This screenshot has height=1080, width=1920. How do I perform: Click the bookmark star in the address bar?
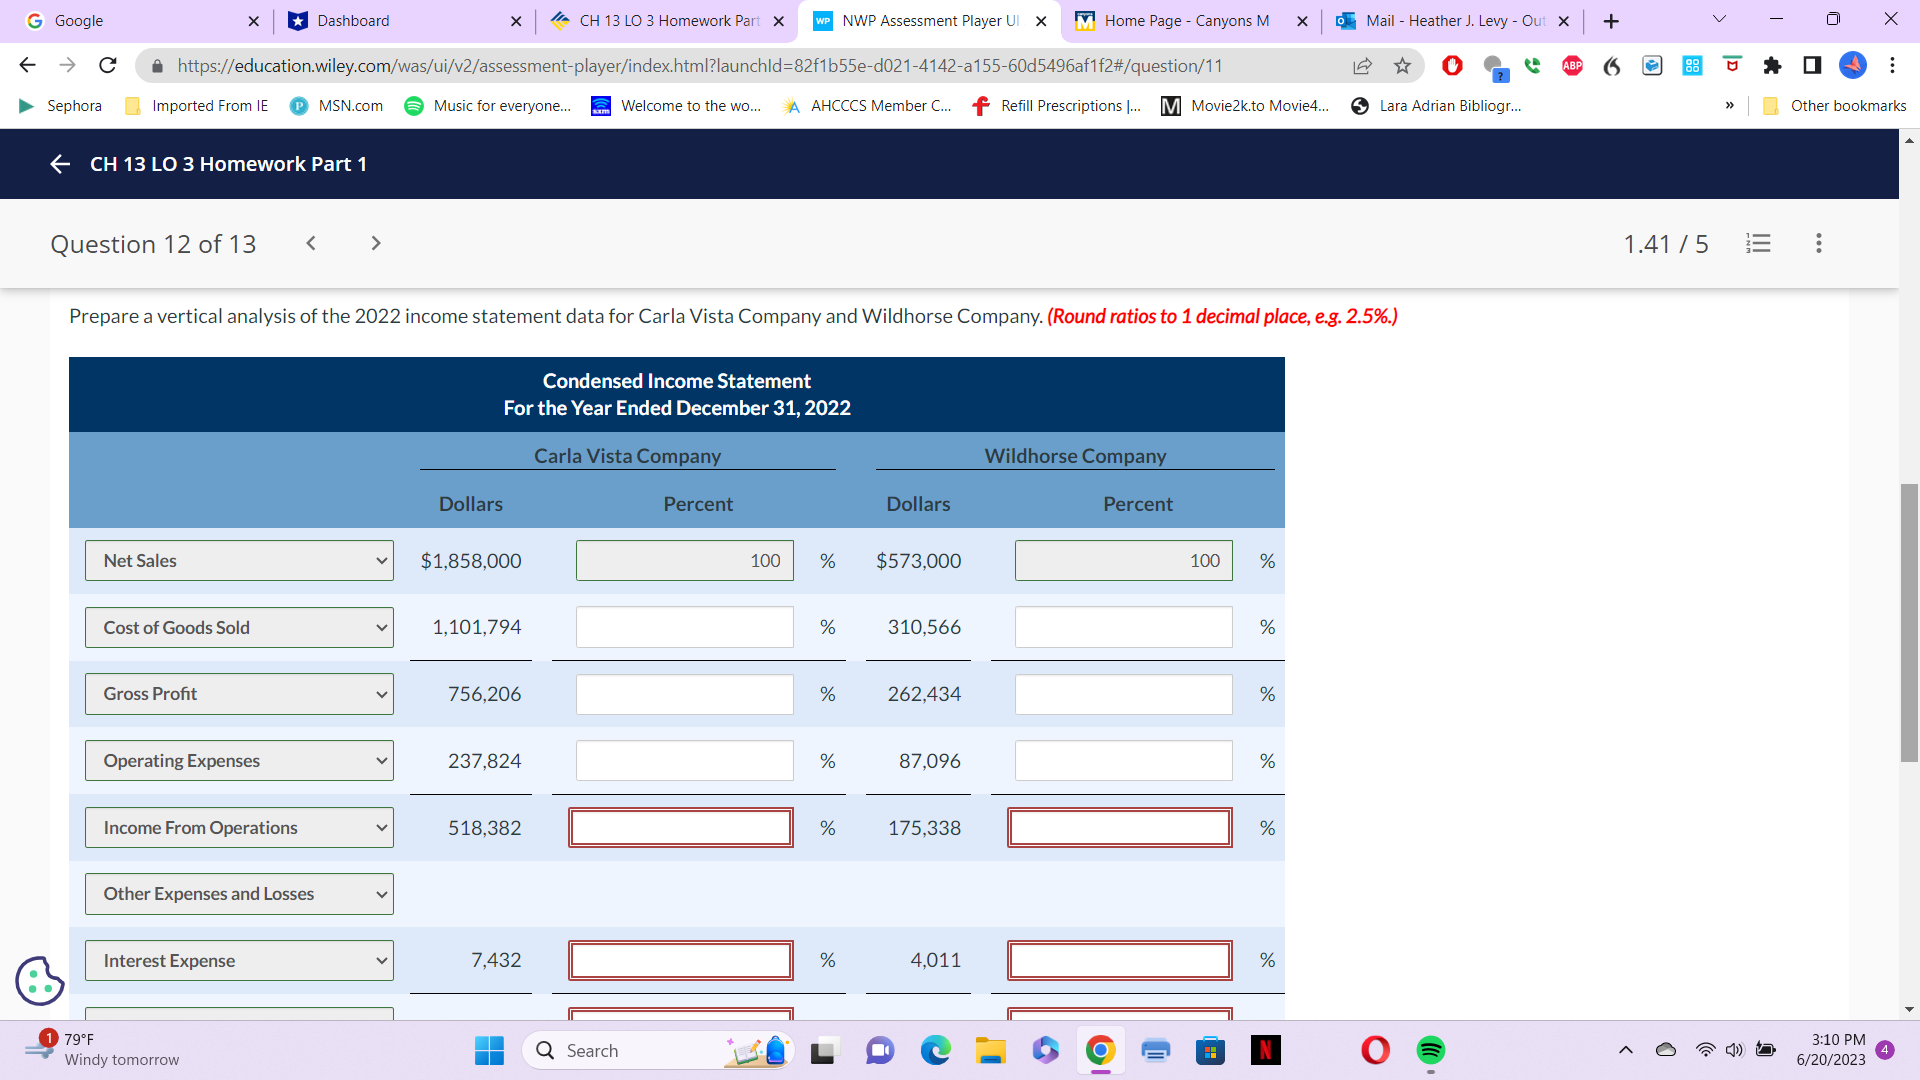(1402, 66)
